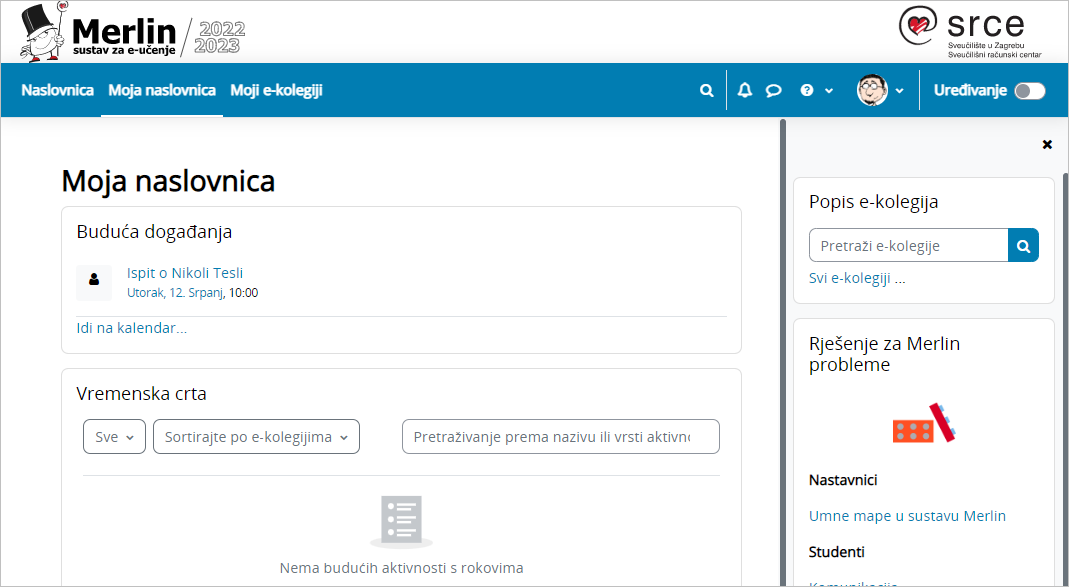Open Umne mape u sustavu Merlin link
The width and height of the screenshot is (1069, 587).
(907, 516)
